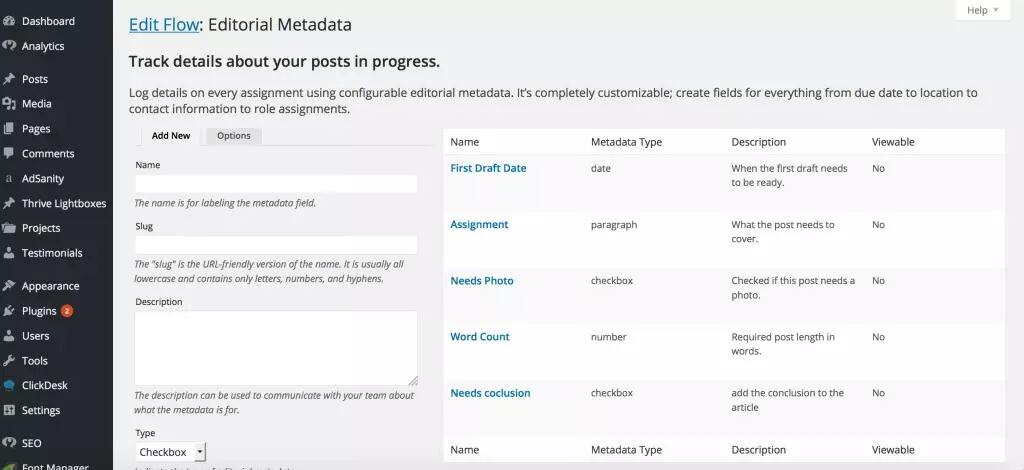Click into the Name input field
1024x470 pixels.
(x=276, y=184)
